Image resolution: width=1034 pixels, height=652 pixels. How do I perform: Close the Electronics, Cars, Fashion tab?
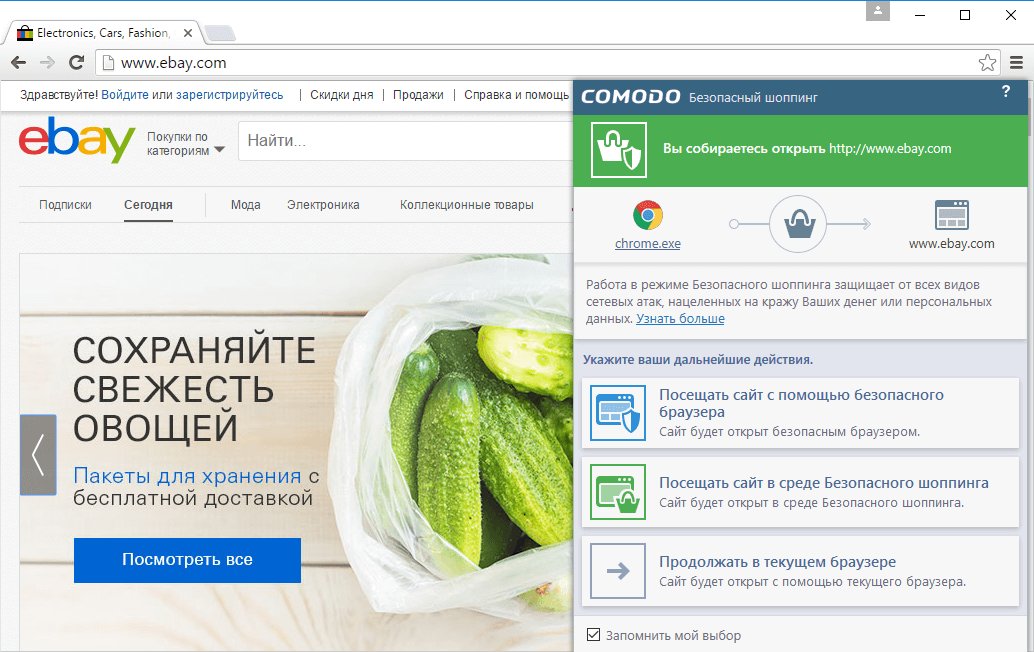188,33
